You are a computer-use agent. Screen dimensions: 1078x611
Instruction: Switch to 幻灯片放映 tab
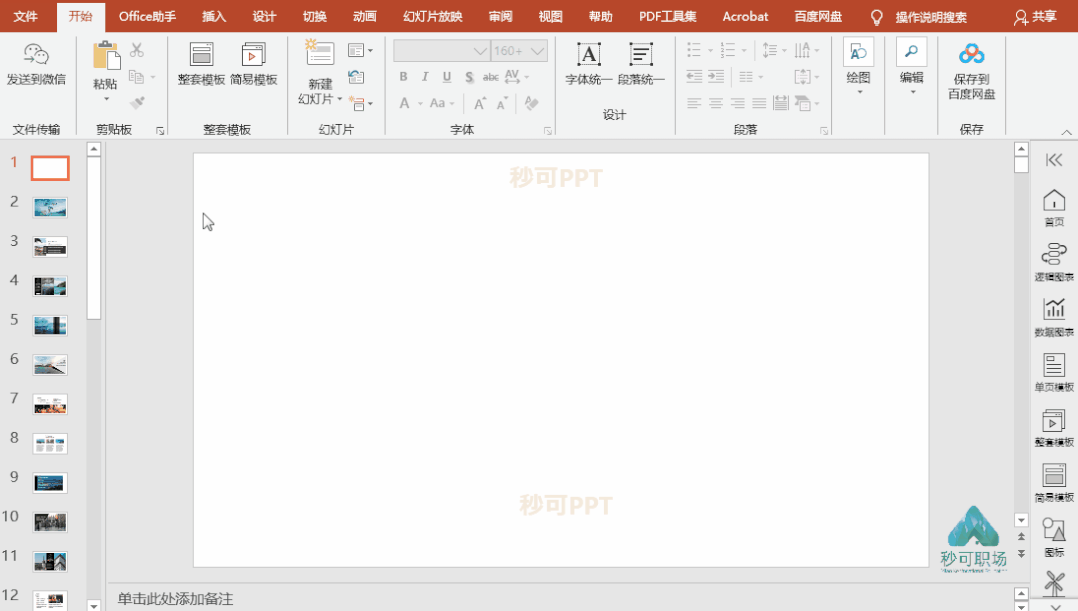click(432, 16)
